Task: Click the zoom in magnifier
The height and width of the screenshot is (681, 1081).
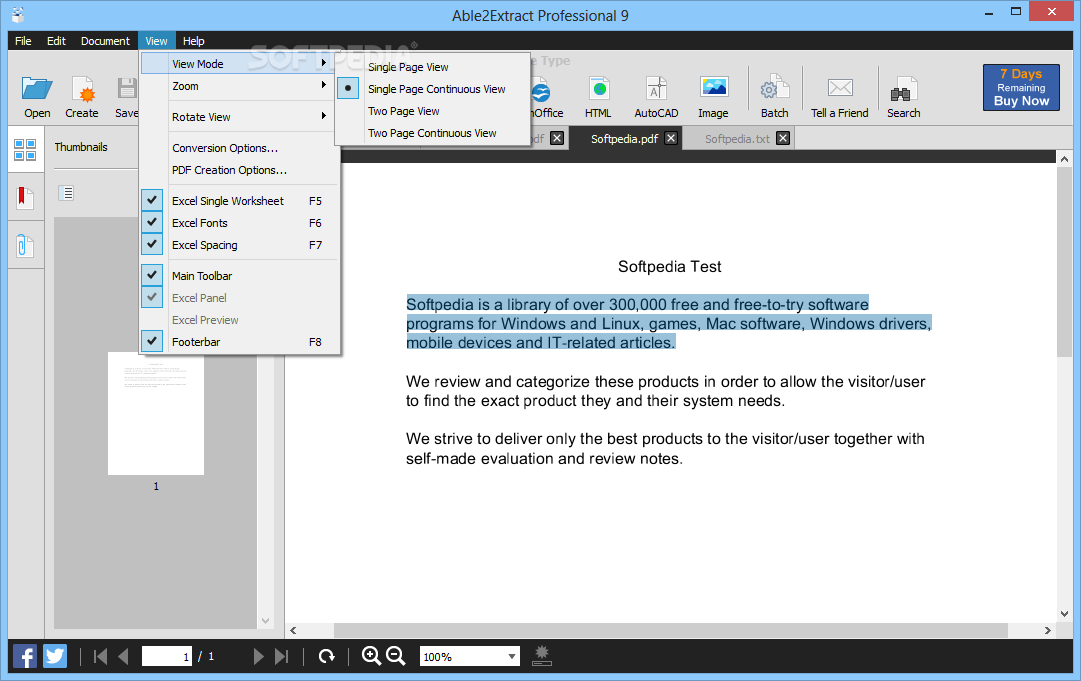Action: [x=371, y=656]
